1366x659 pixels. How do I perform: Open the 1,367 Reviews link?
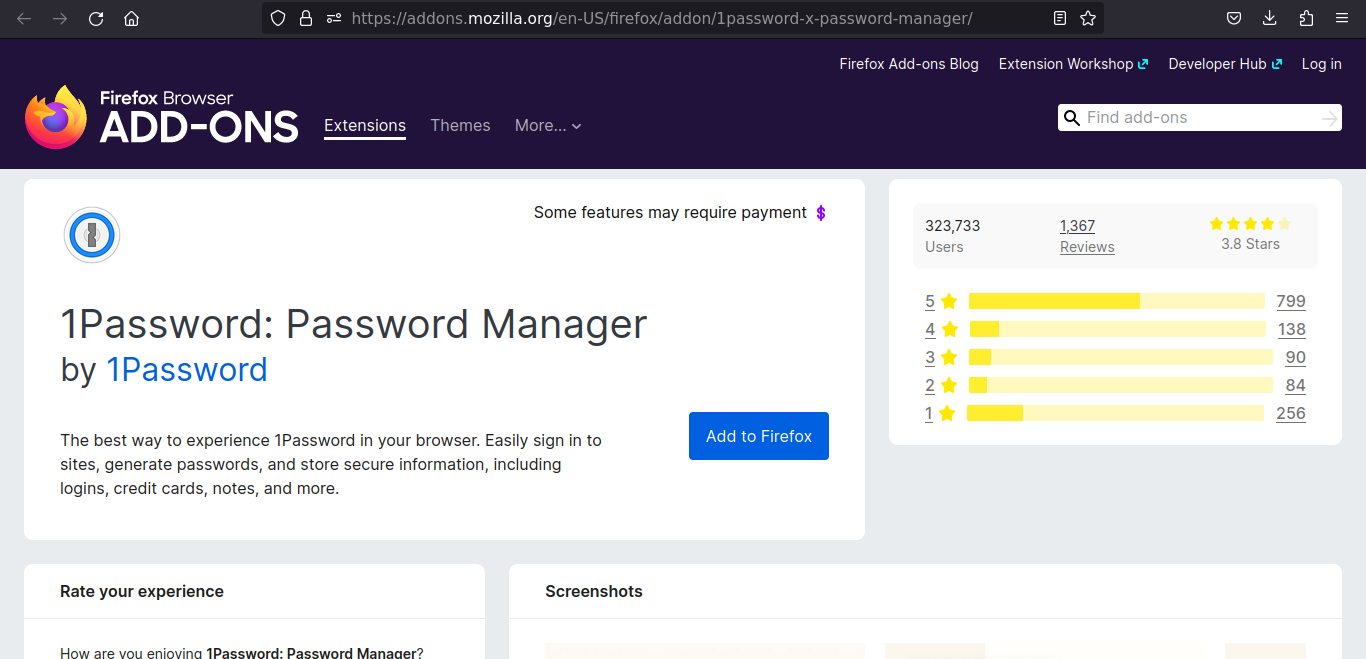tap(1086, 236)
